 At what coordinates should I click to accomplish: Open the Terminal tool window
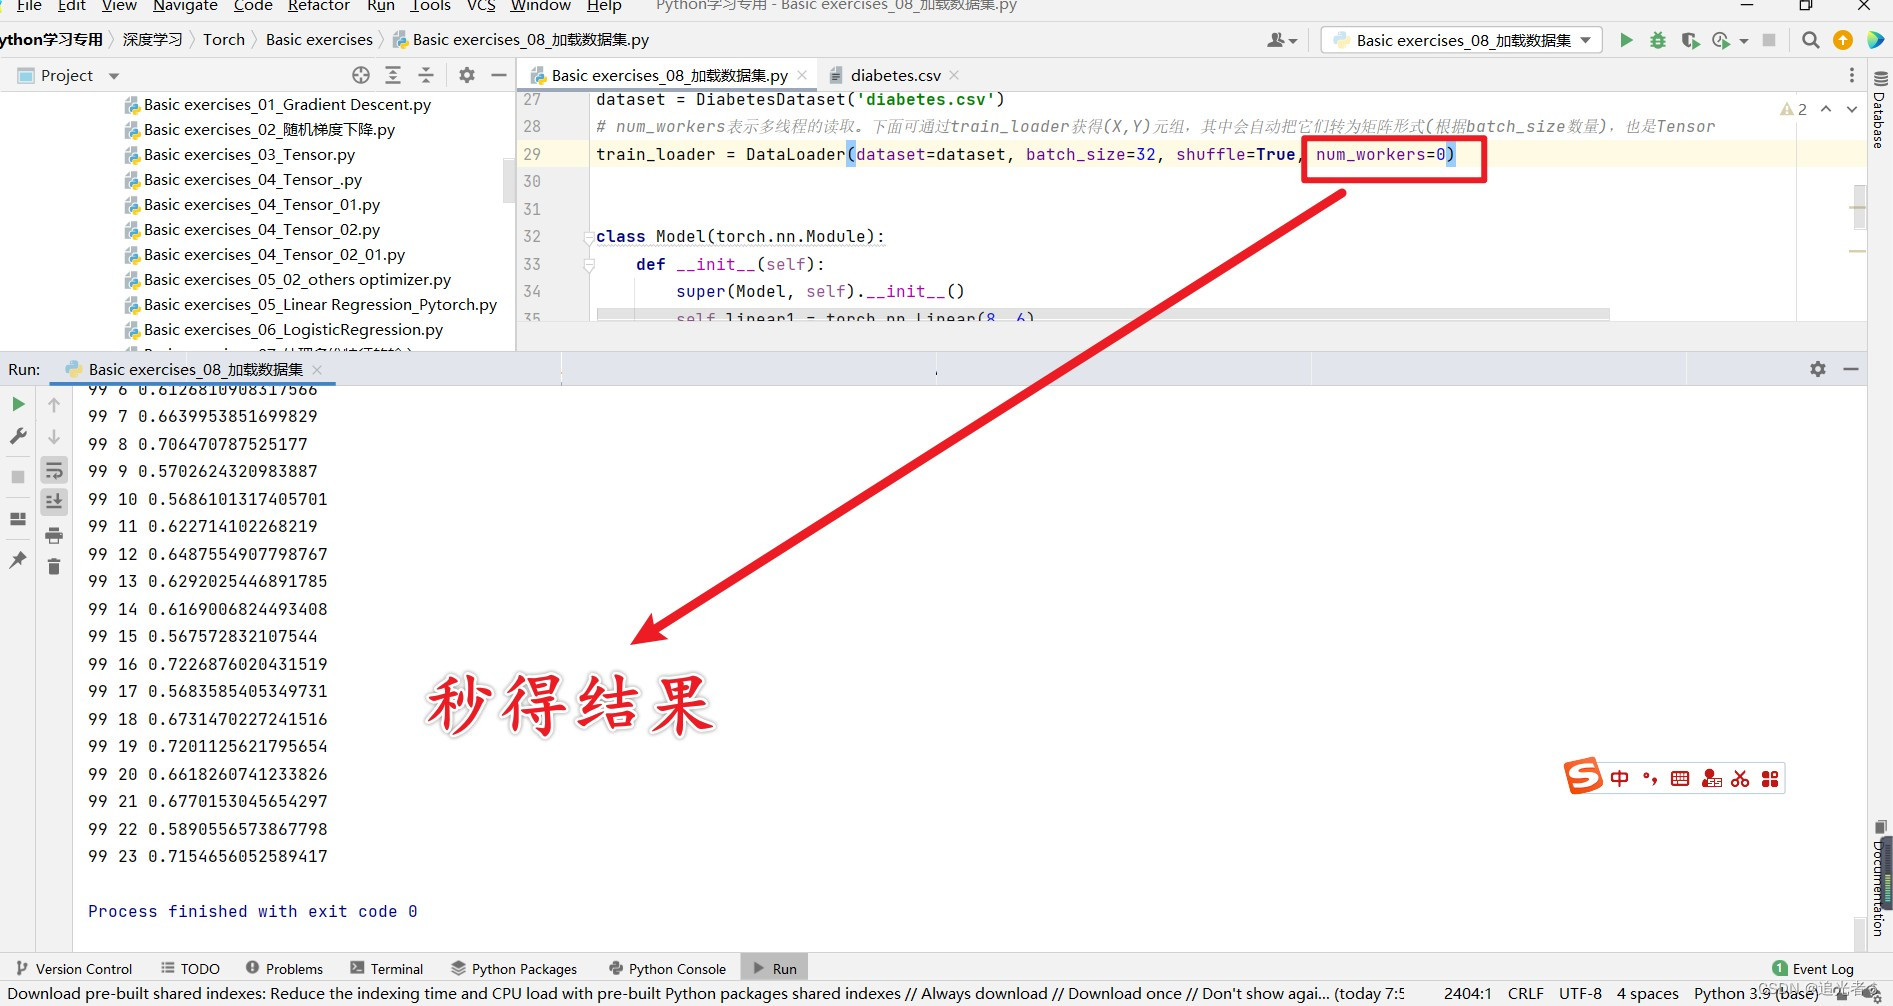(x=387, y=969)
